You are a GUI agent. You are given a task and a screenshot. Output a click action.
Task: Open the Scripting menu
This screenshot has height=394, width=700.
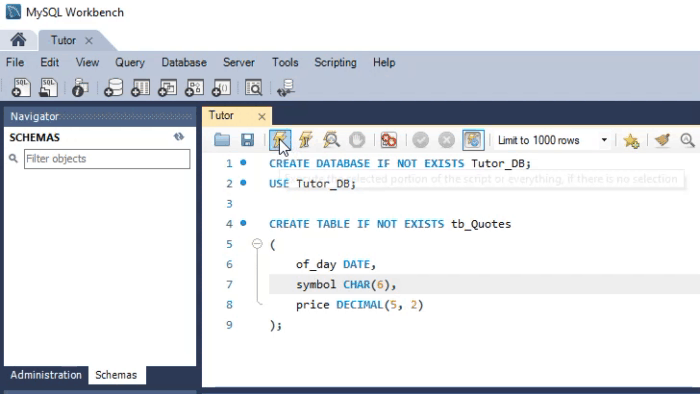point(335,62)
